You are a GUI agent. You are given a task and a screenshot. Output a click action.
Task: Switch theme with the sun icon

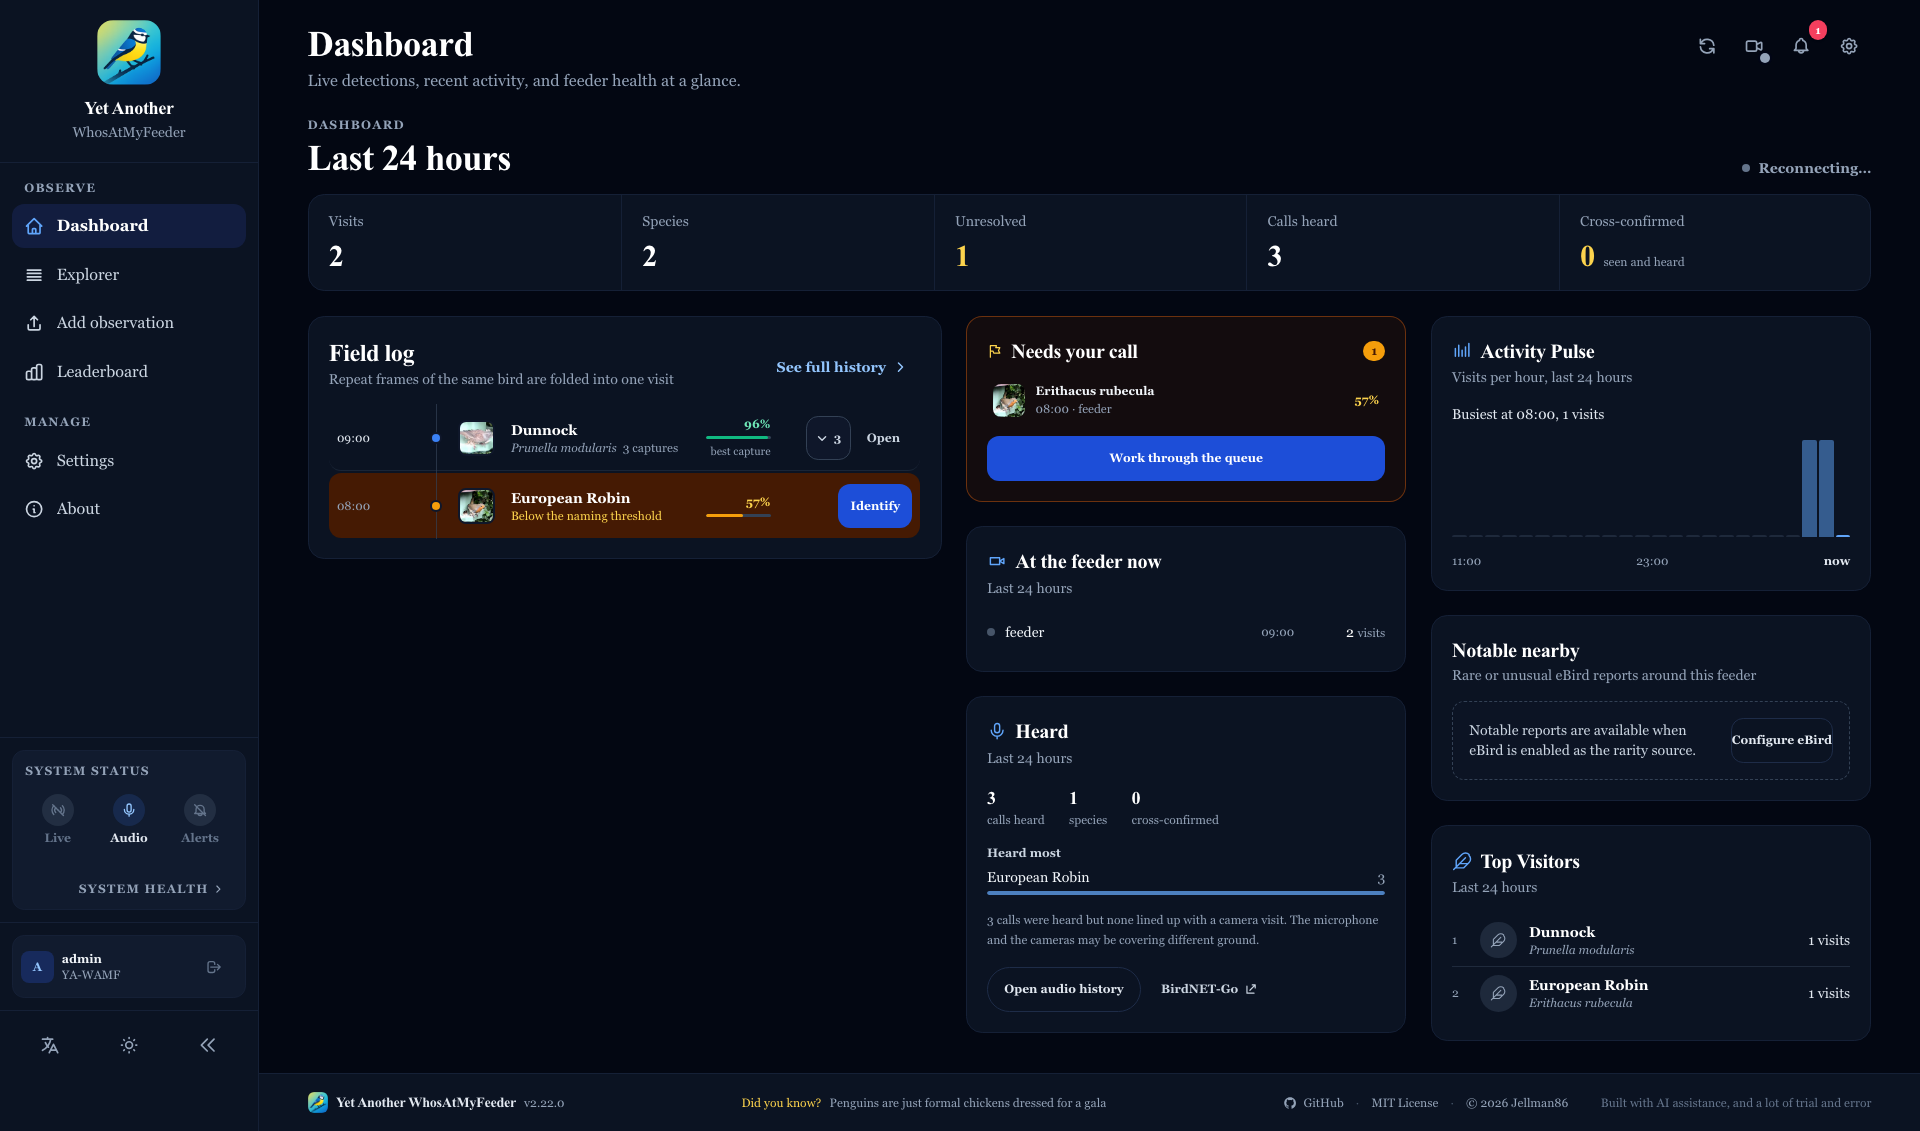[x=129, y=1045]
